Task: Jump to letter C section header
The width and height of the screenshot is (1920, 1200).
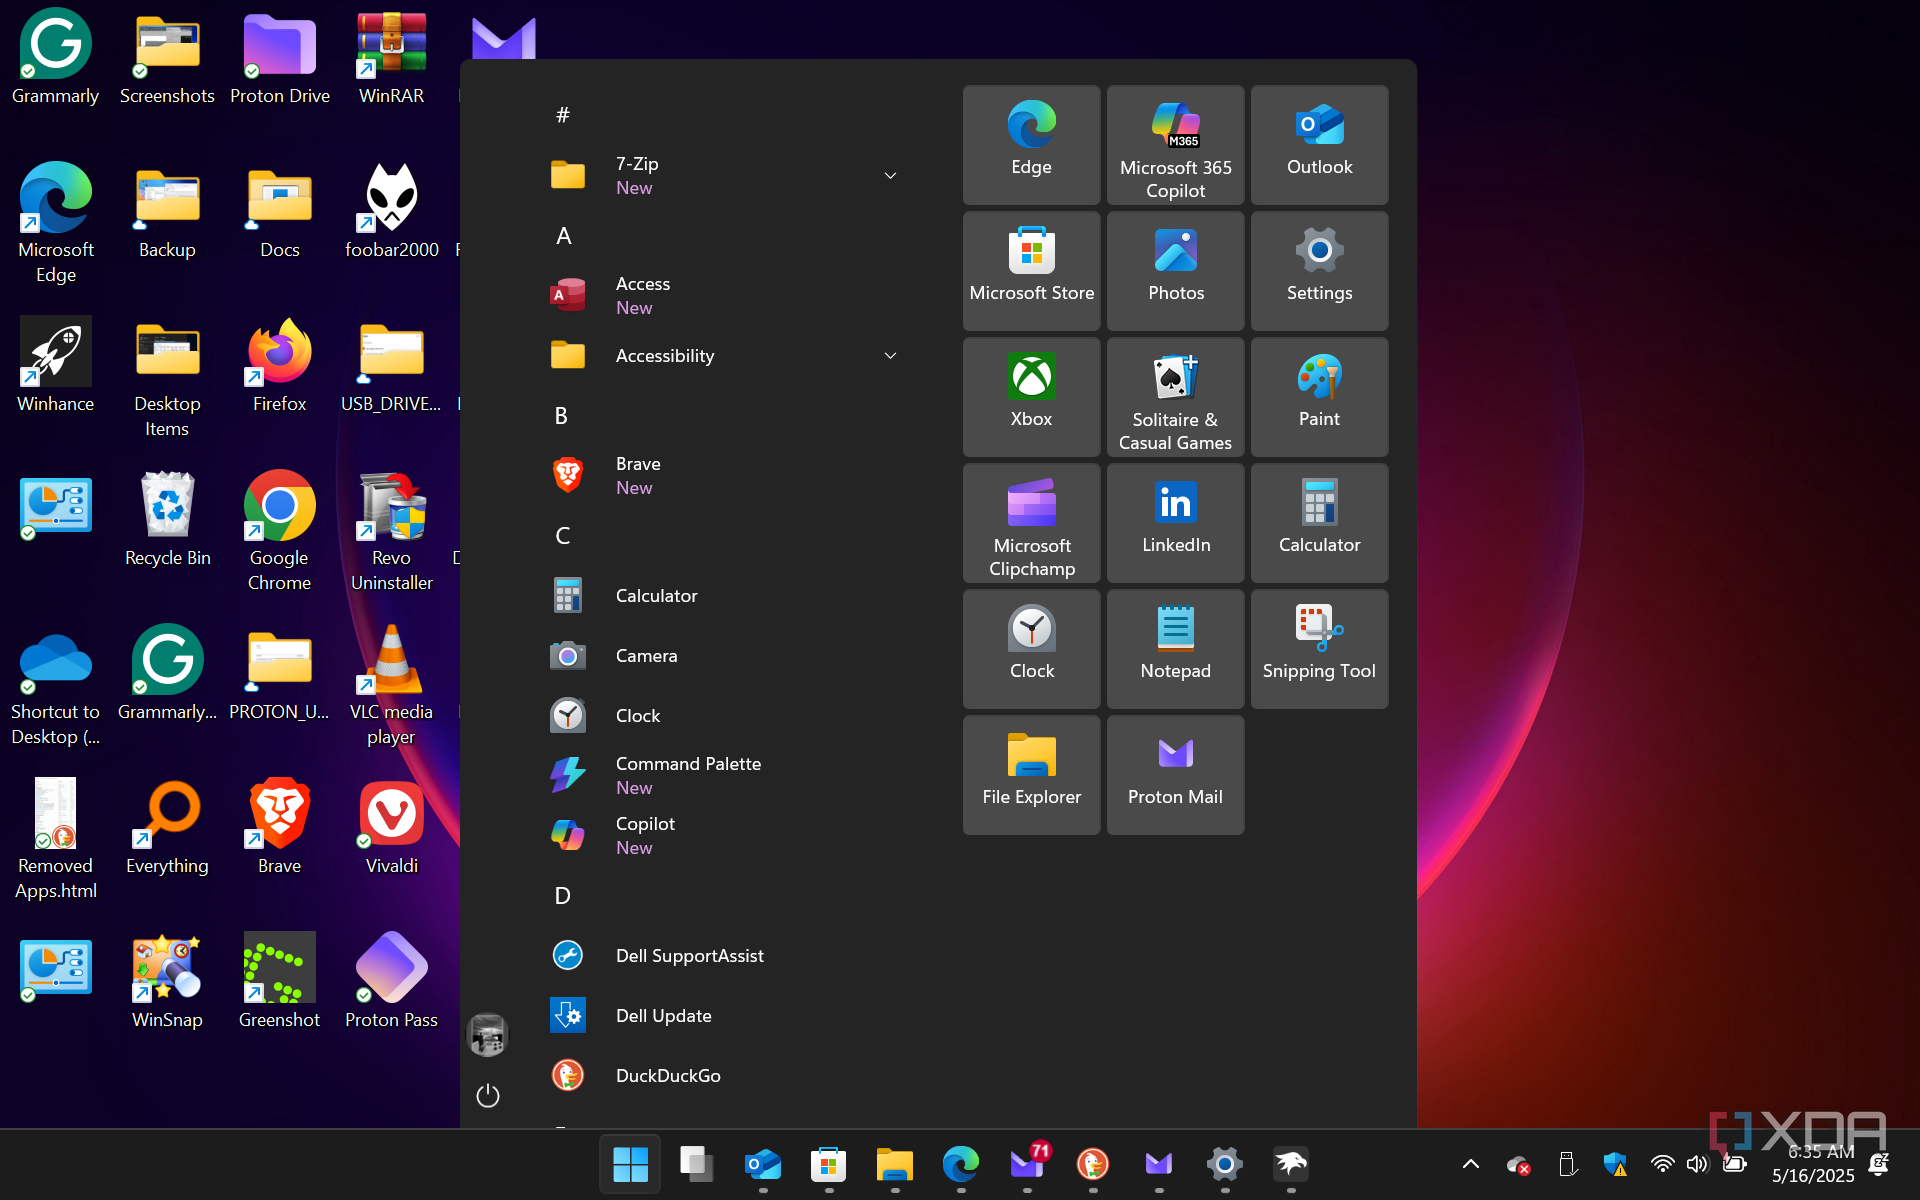Action: 563,536
